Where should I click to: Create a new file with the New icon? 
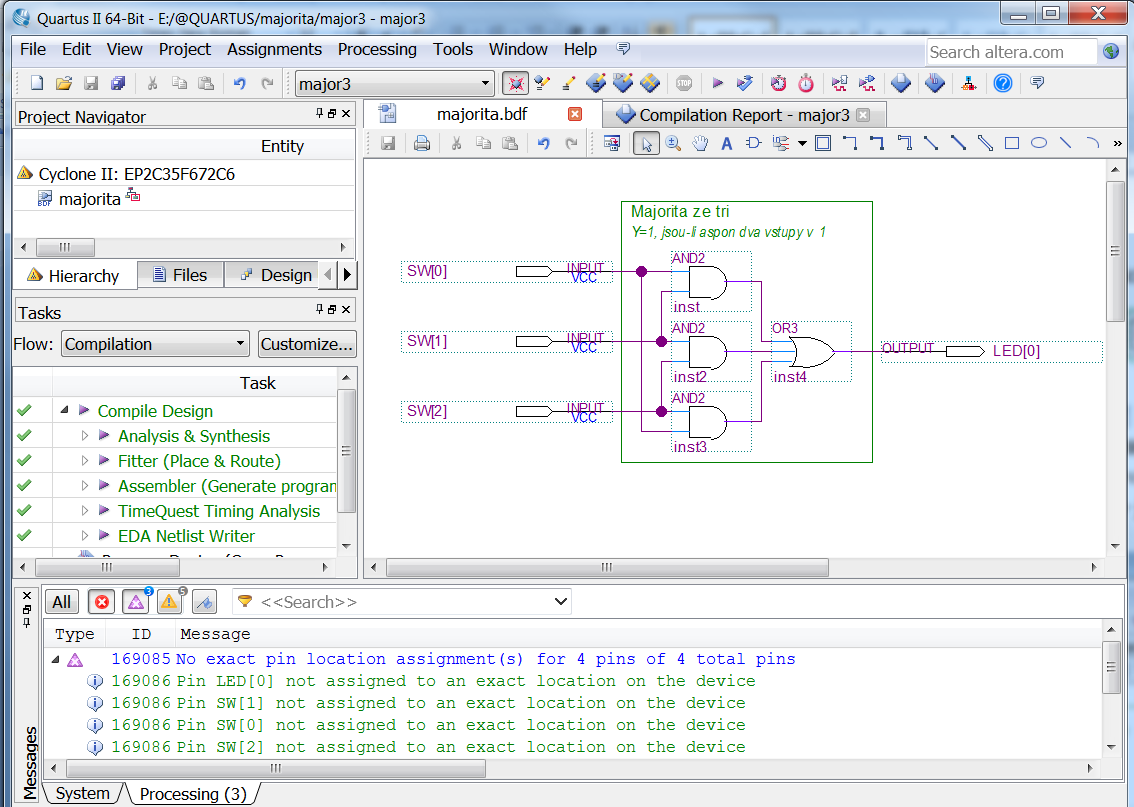tap(36, 83)
